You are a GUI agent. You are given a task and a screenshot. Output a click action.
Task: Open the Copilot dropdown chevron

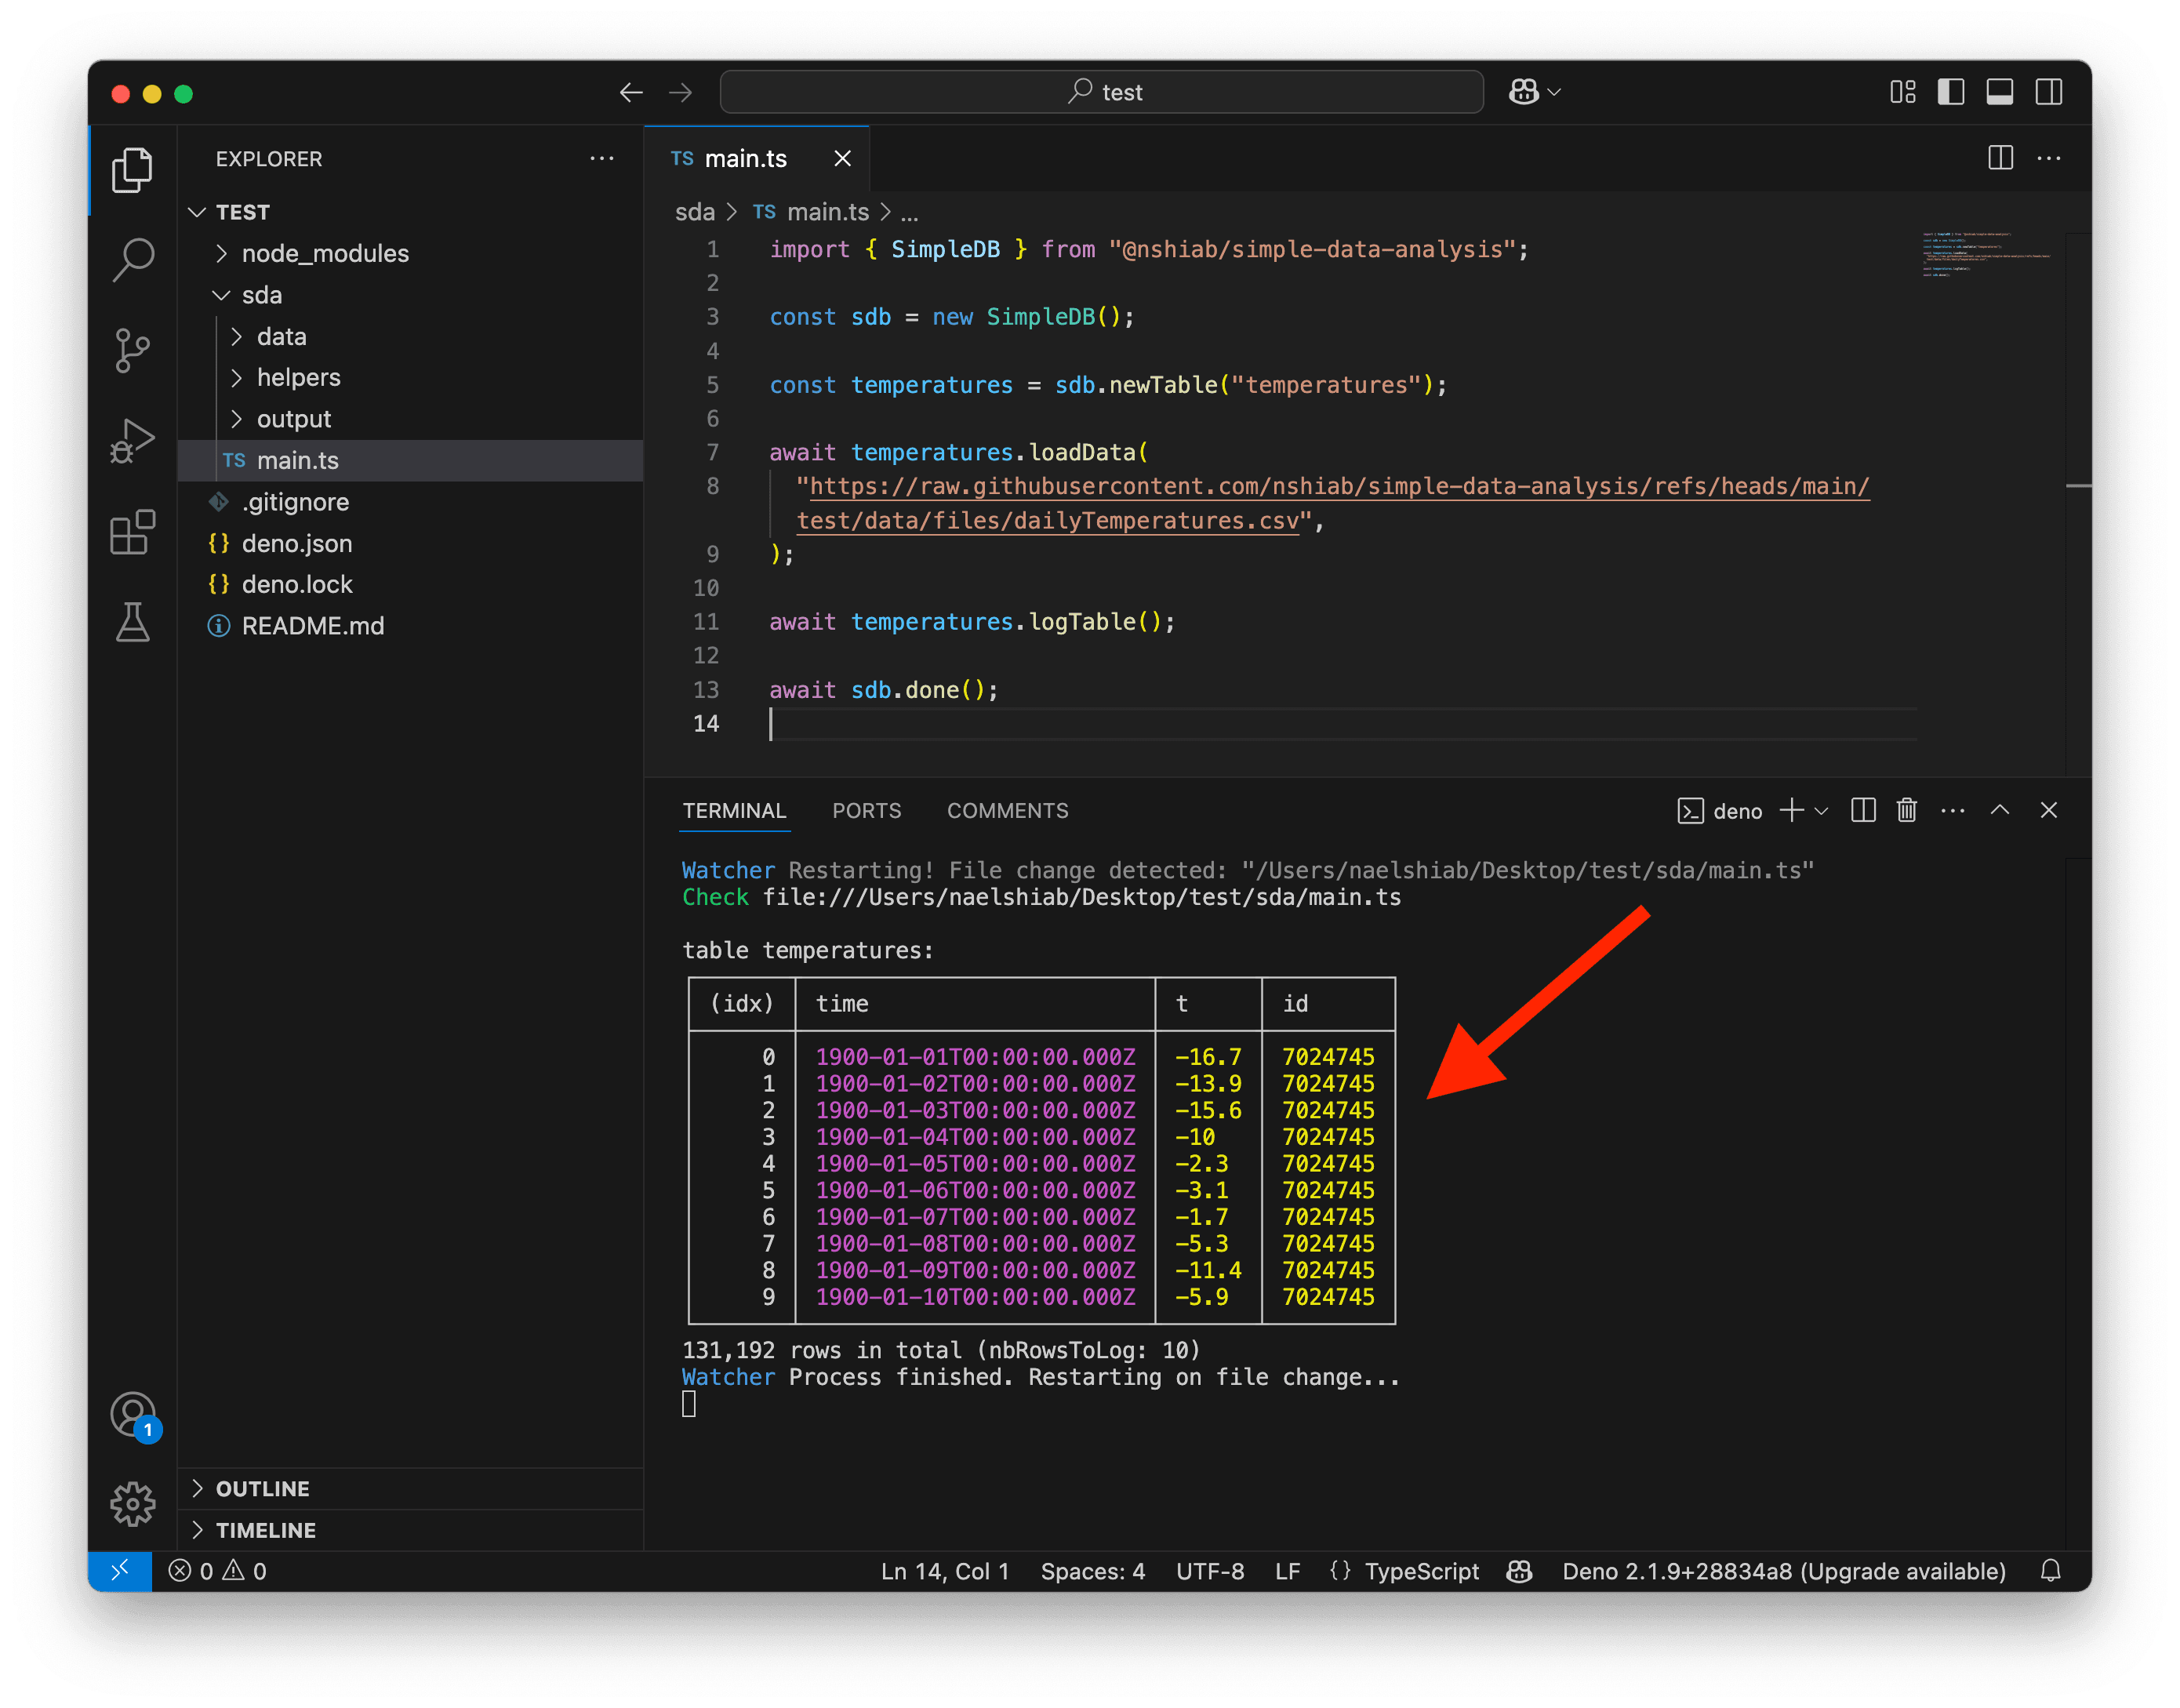click(1554, 92)
